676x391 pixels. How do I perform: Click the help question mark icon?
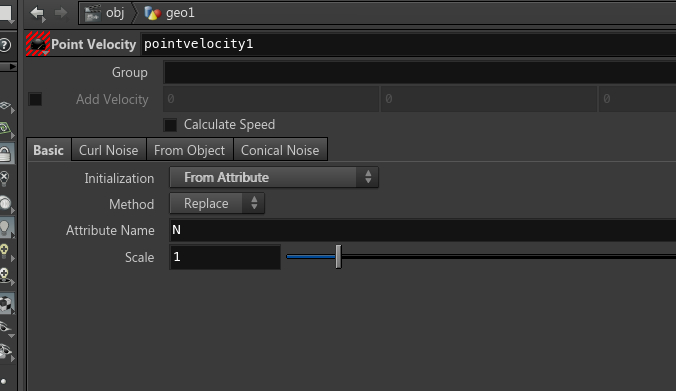pyautogui.click(x=5, y=45)
